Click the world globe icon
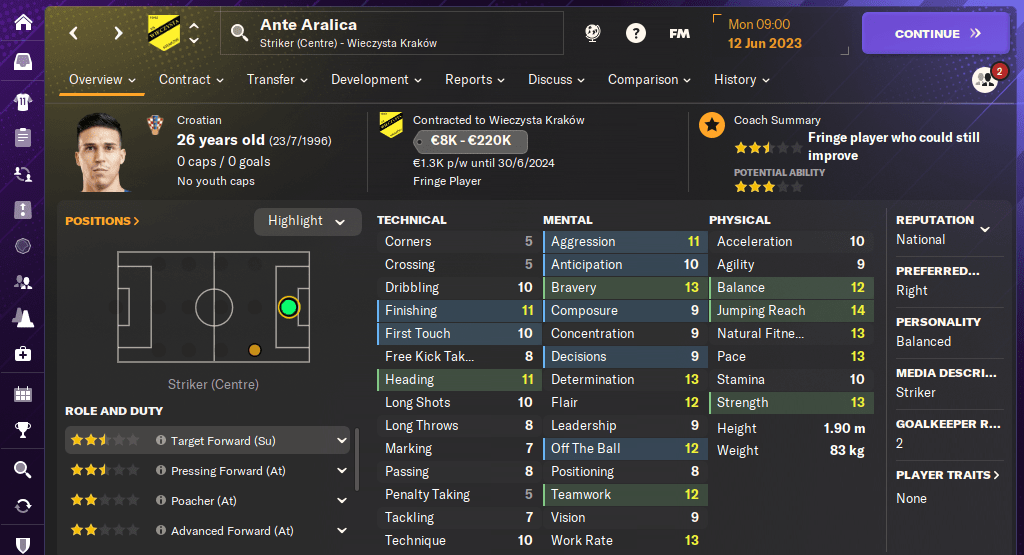This screenshot has height=555, width=1024. pyautogui.click(x=593, y=33)
